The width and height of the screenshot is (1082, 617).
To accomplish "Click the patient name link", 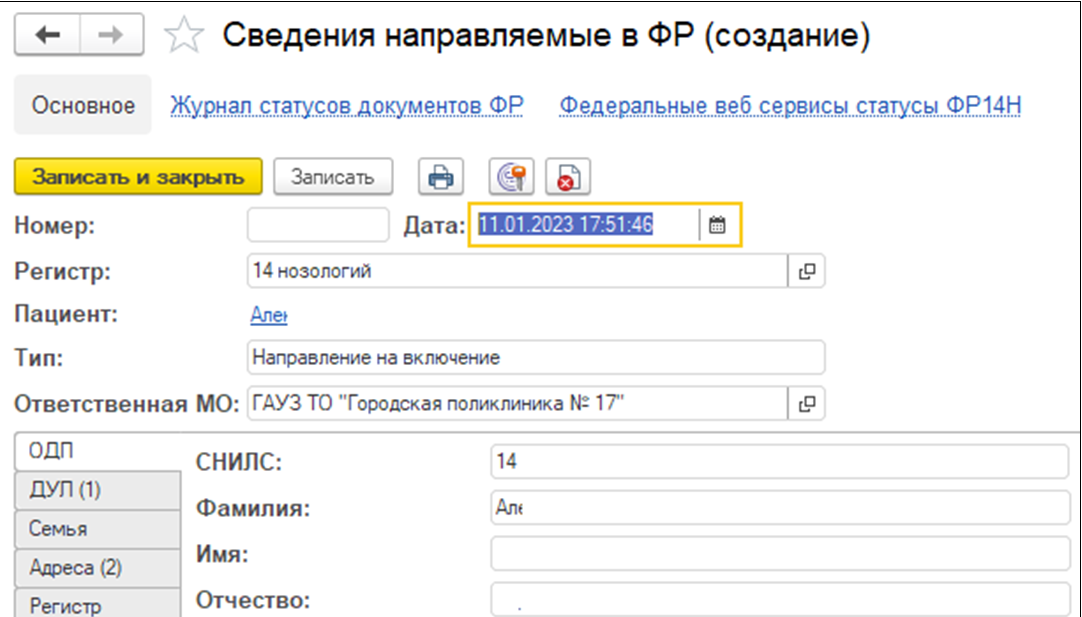I will click(x=267, y=316).
